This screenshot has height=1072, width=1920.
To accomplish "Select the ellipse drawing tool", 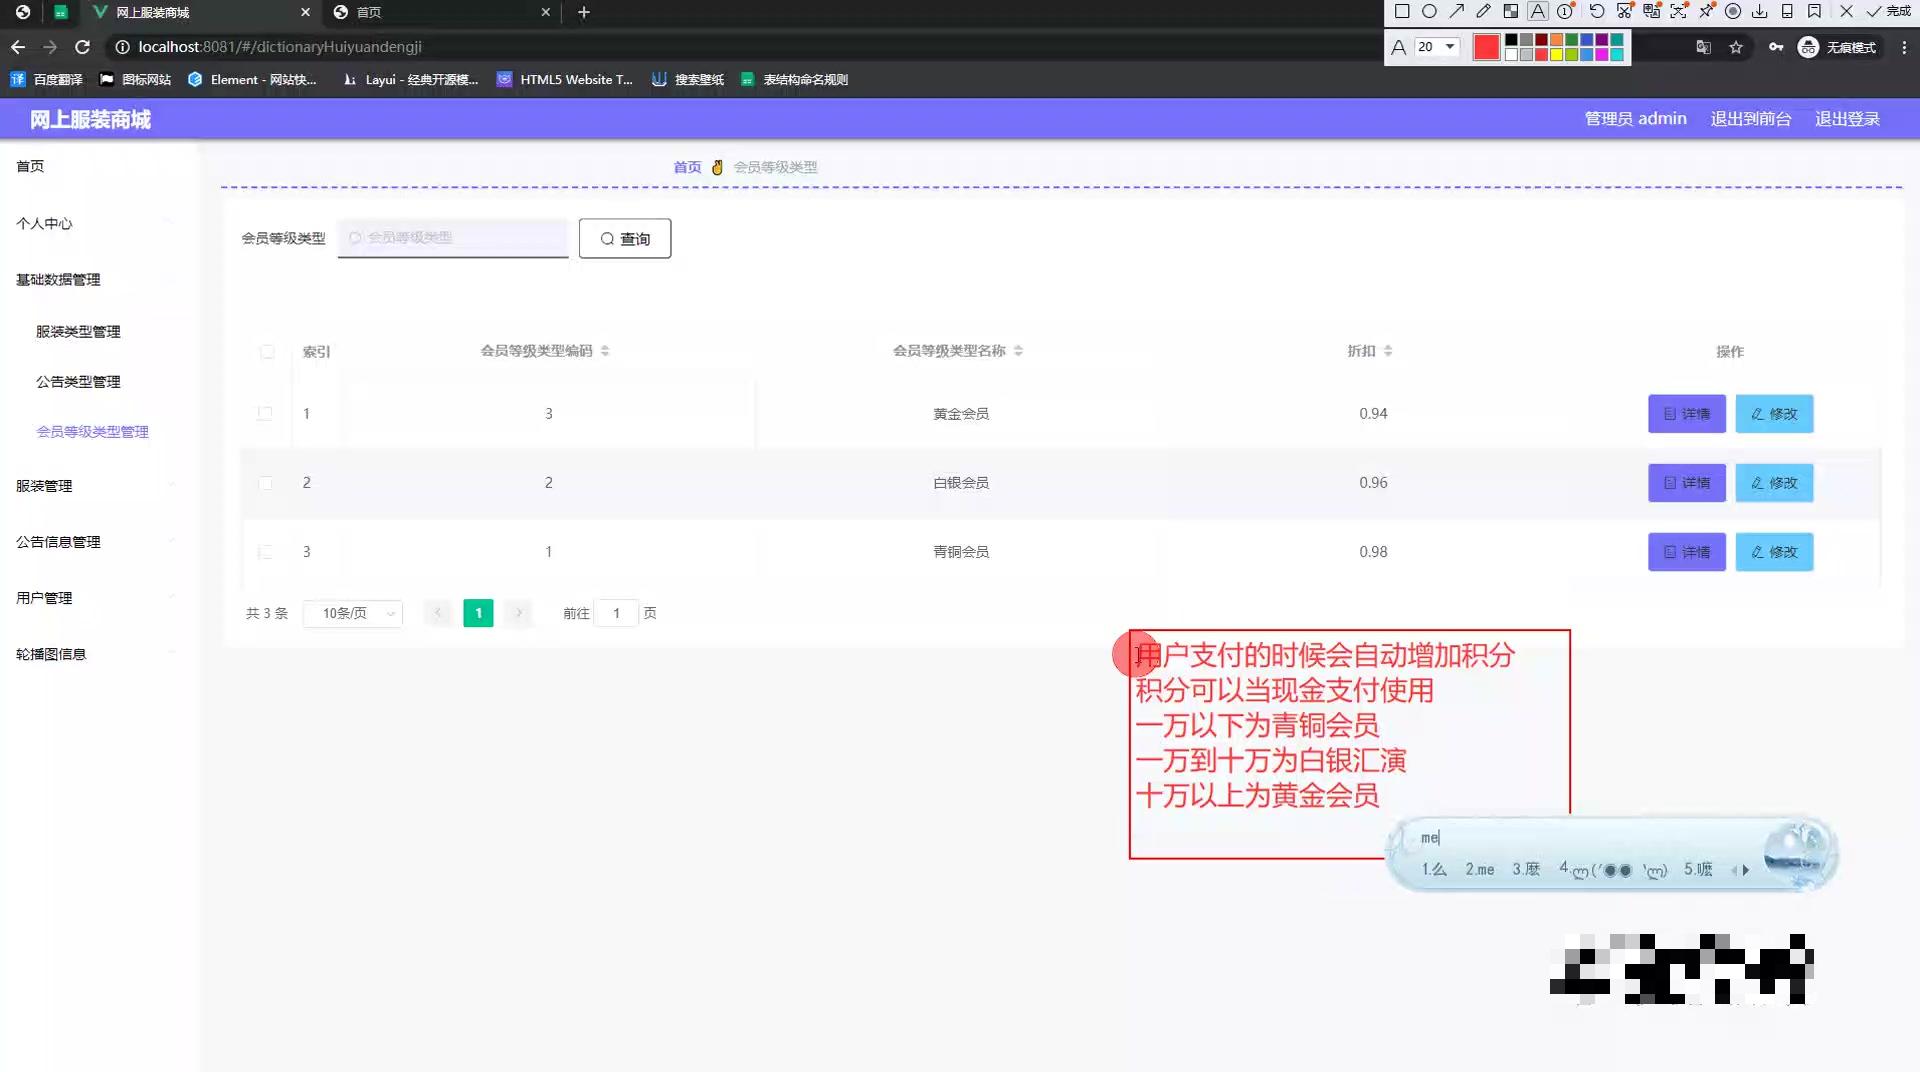I will click(x=1428, y=11).
